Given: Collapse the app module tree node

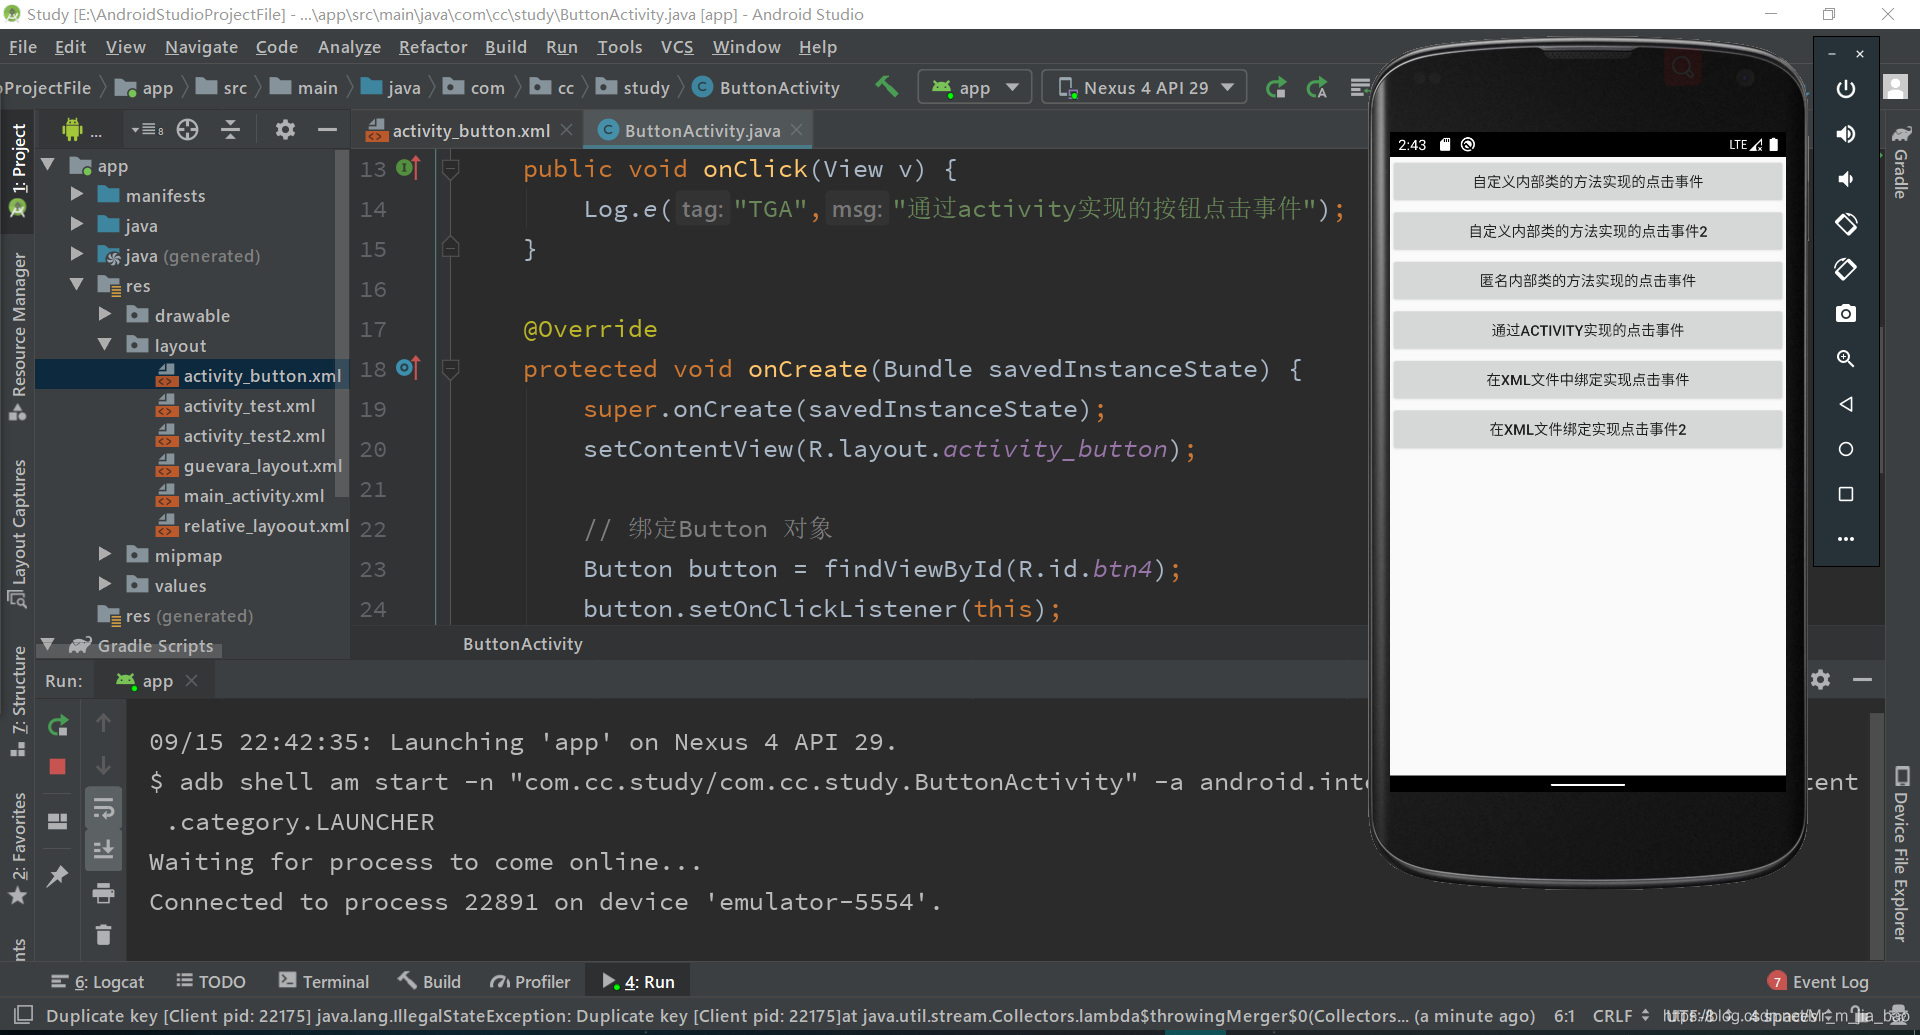Looking at the screenshot, I should point(47,165).
